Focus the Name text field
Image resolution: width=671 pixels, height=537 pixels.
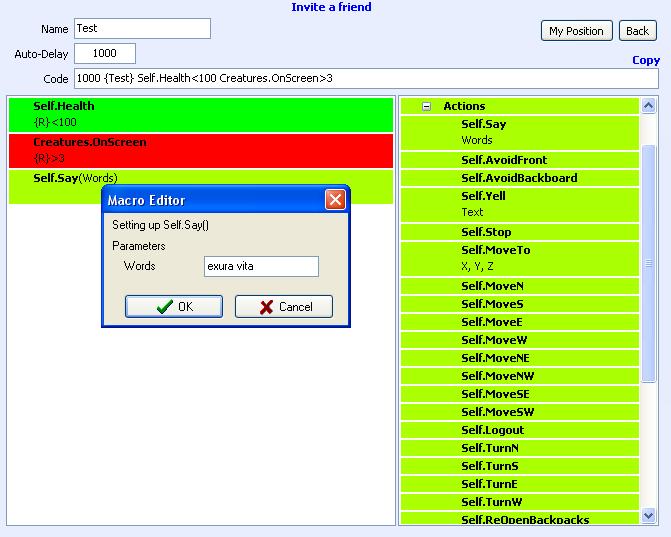click(141, 29)
